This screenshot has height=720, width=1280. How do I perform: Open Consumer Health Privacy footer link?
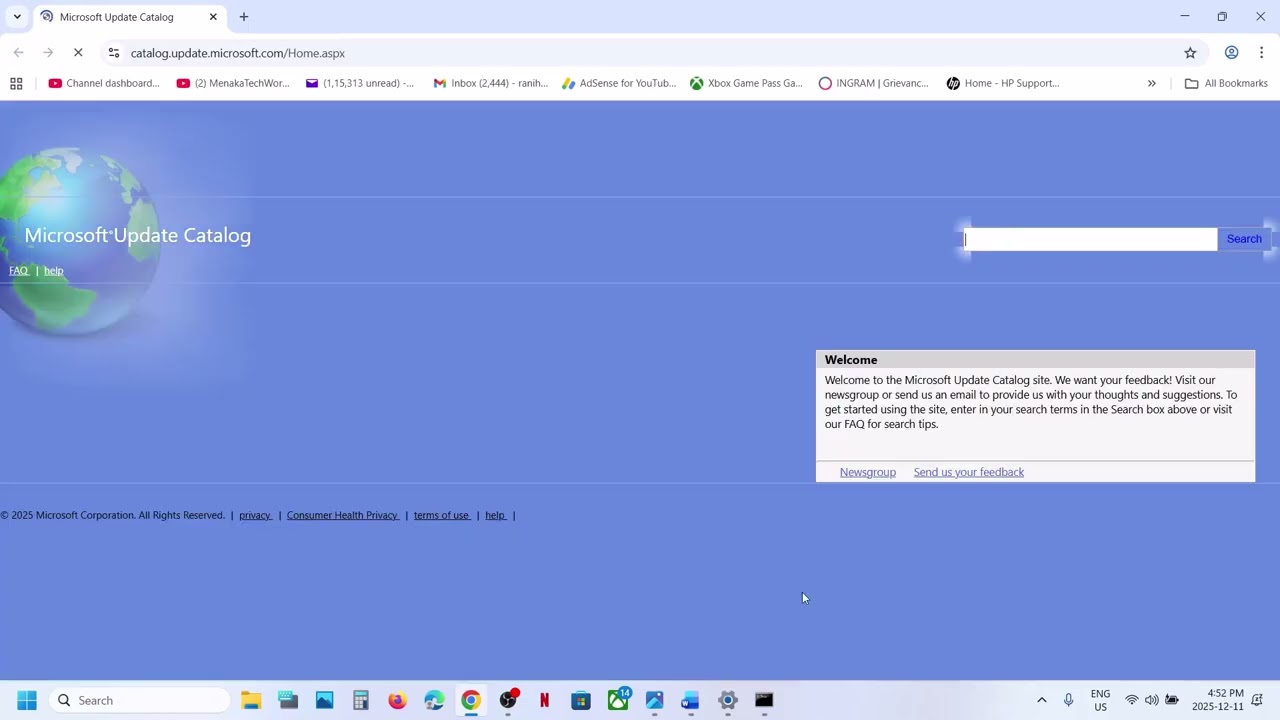pos(342,515)
